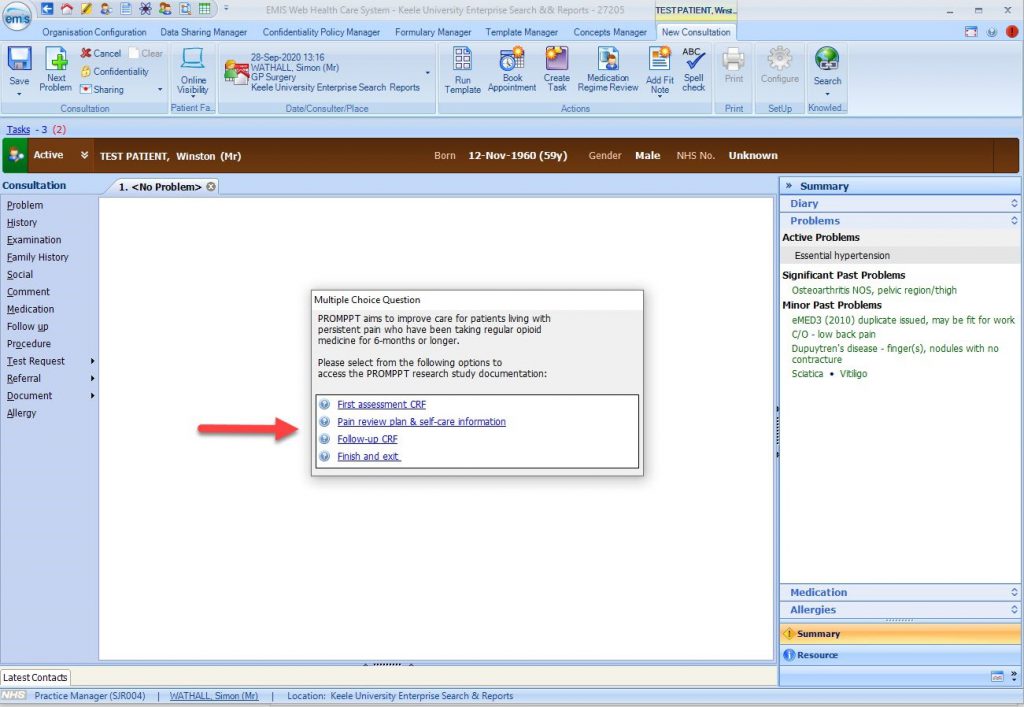
Task: Expand the Medication section in Summary panel
Action: [x=1014, y=592]
